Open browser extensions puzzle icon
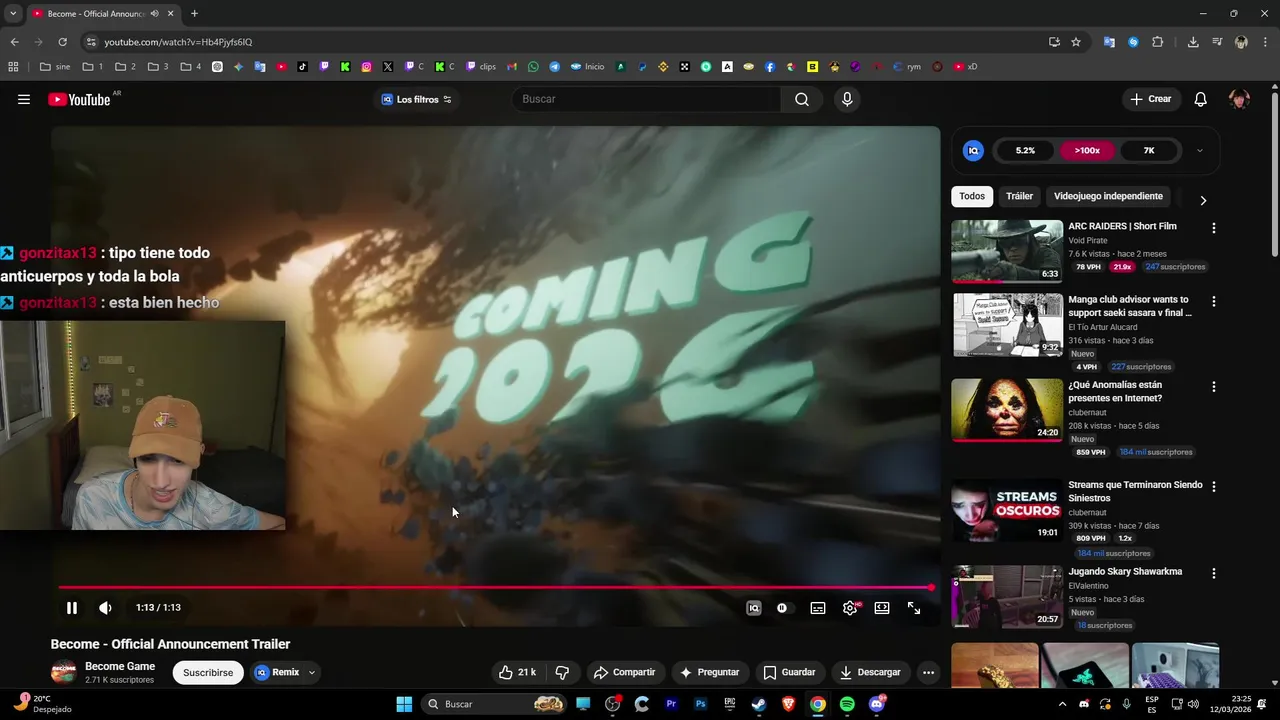Viewport: 1280px width, 720px height. pos(1158,42)
